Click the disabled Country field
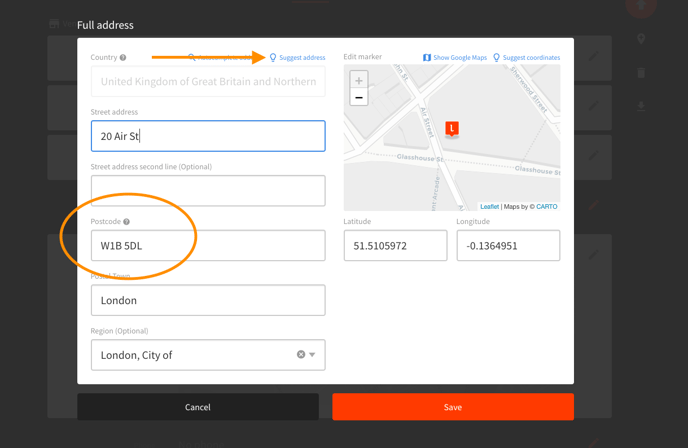 tap(208, 81)
